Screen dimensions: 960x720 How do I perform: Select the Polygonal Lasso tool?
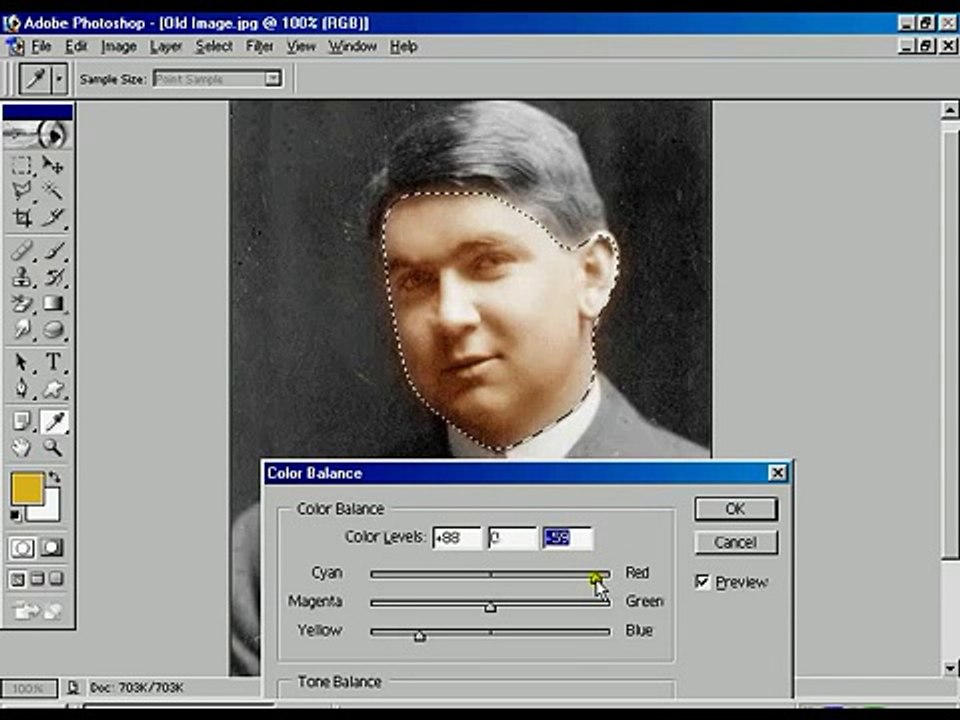coord(22,191)
